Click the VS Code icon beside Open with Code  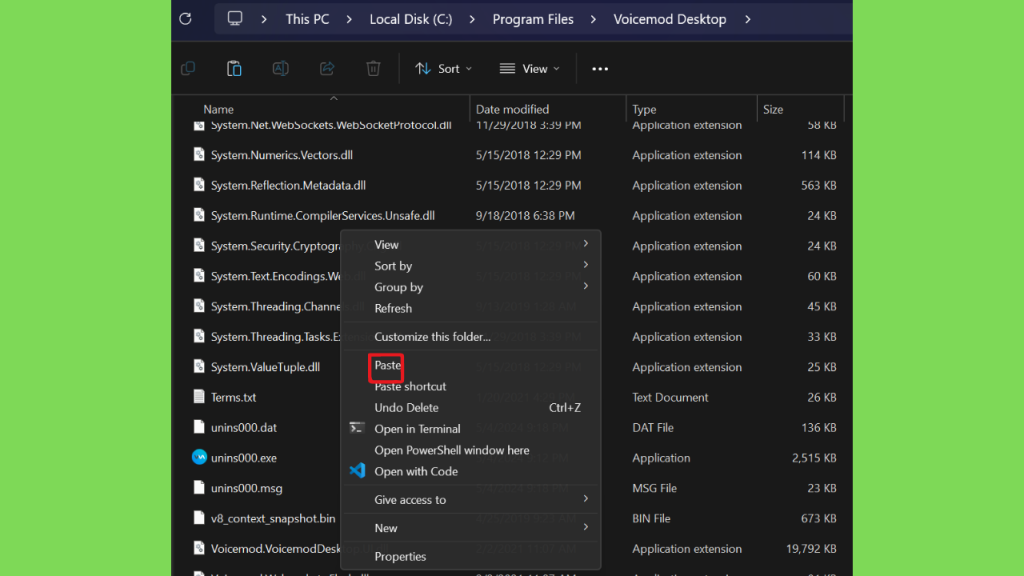tap(357, 471)
